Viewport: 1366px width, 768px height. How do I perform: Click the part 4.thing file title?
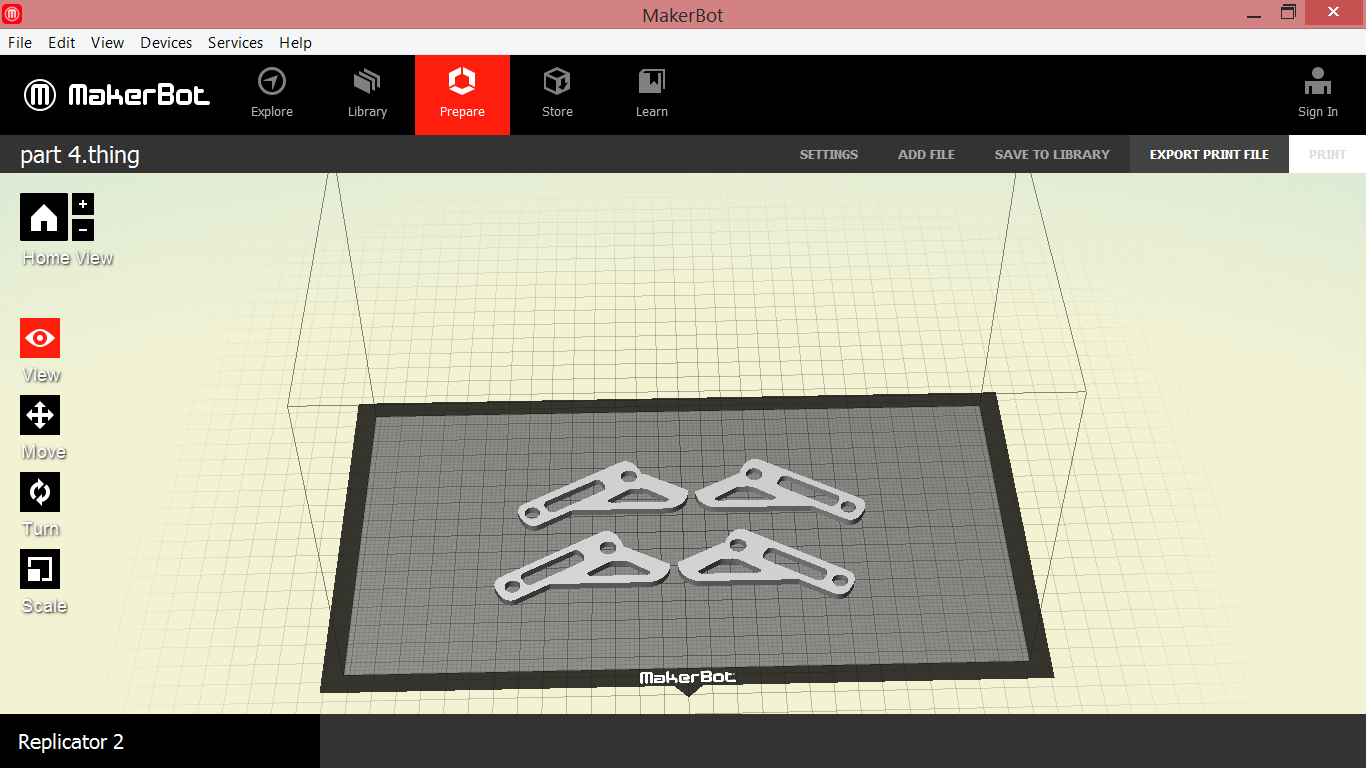pyautogui.click(x=80, y=155)
